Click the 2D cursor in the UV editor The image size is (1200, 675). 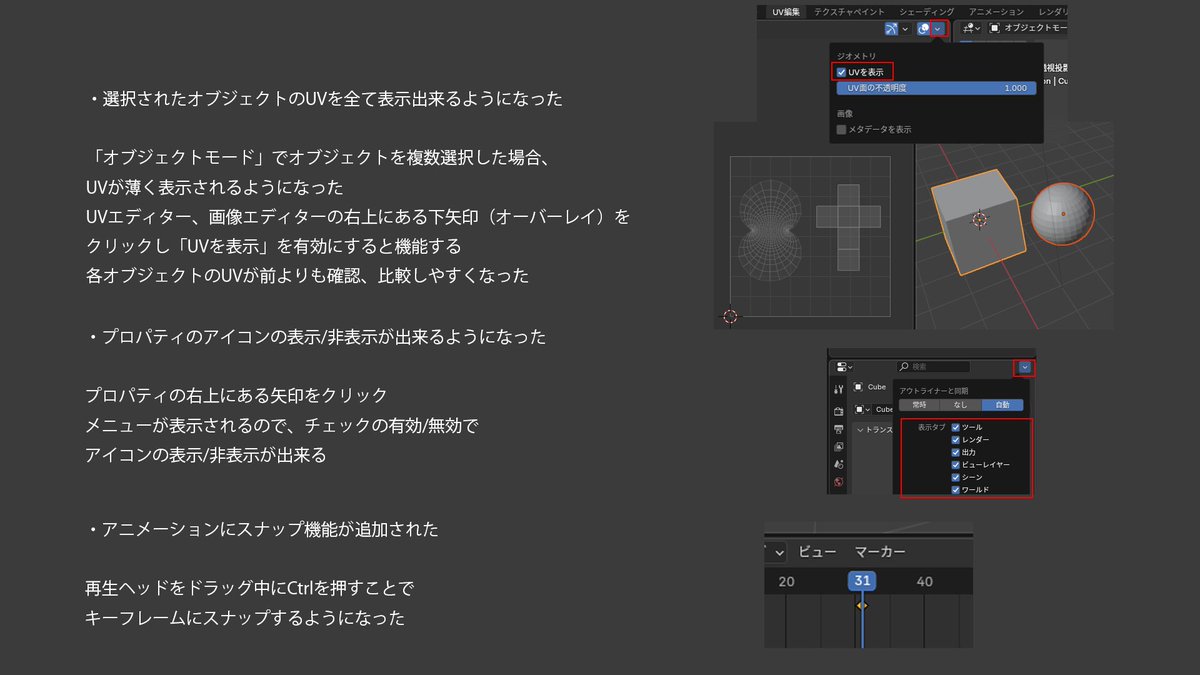click(730, 316)
